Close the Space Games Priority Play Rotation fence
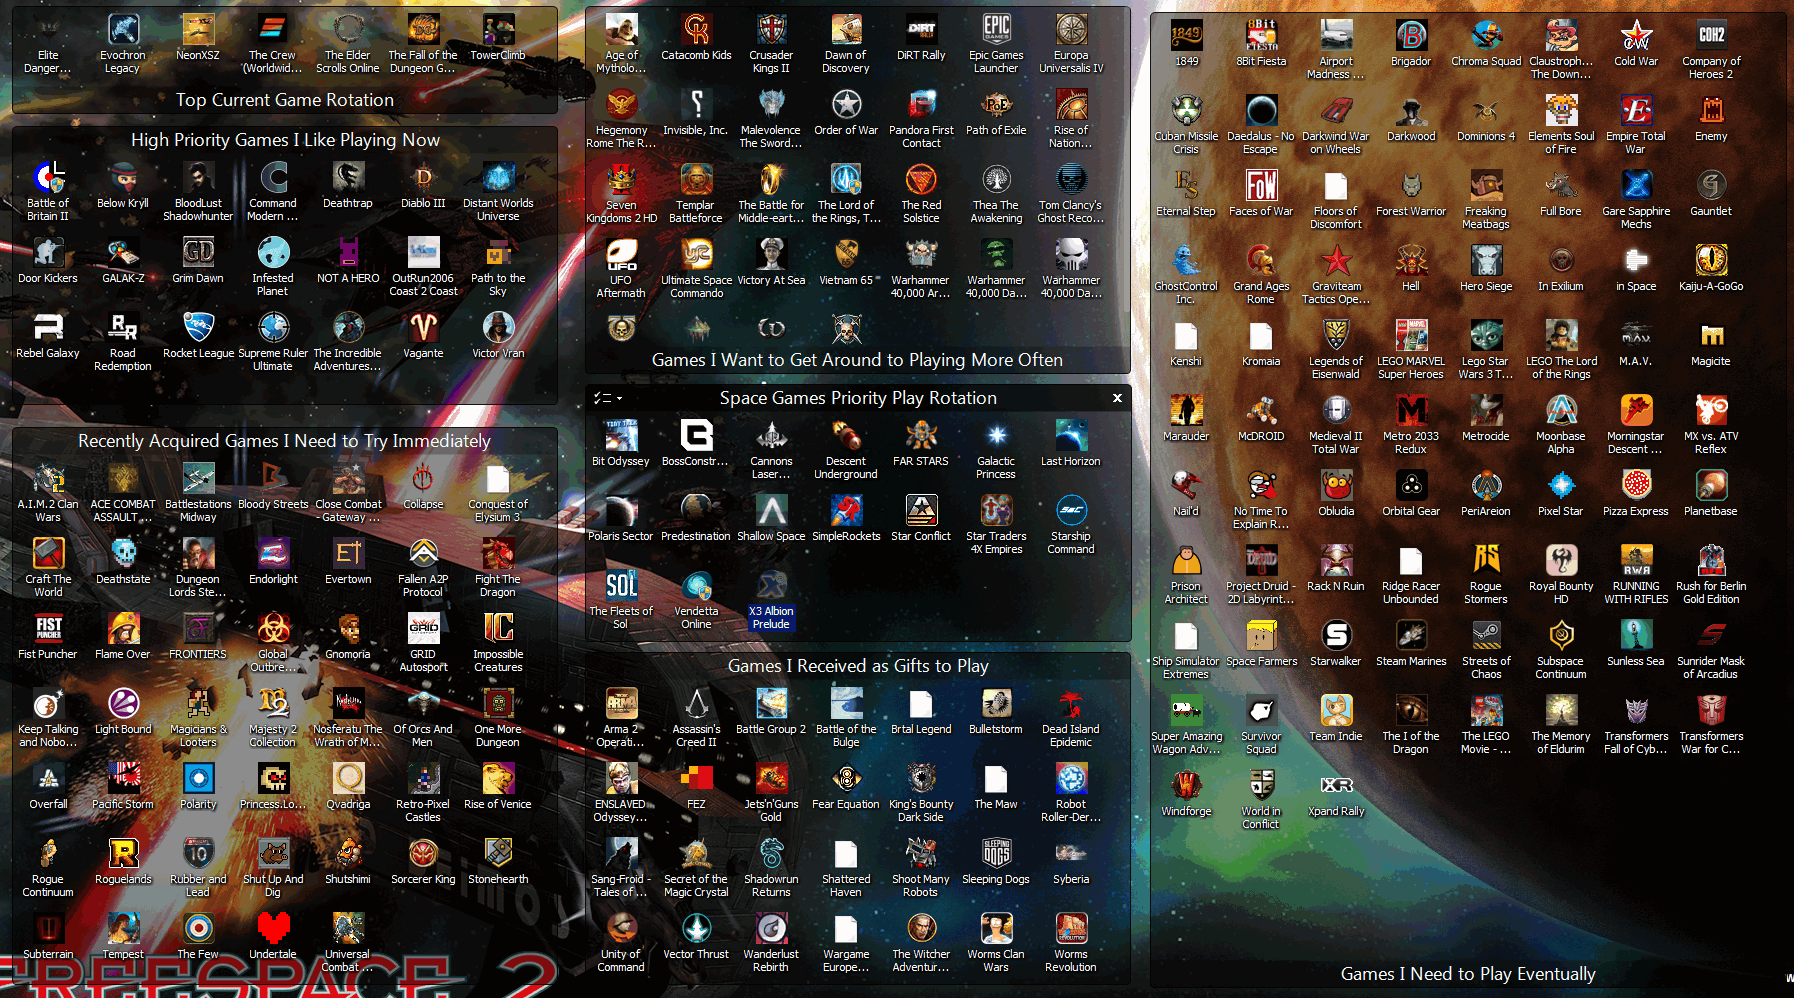This screenshot has height=998, width=1794. pos(1117,398)
